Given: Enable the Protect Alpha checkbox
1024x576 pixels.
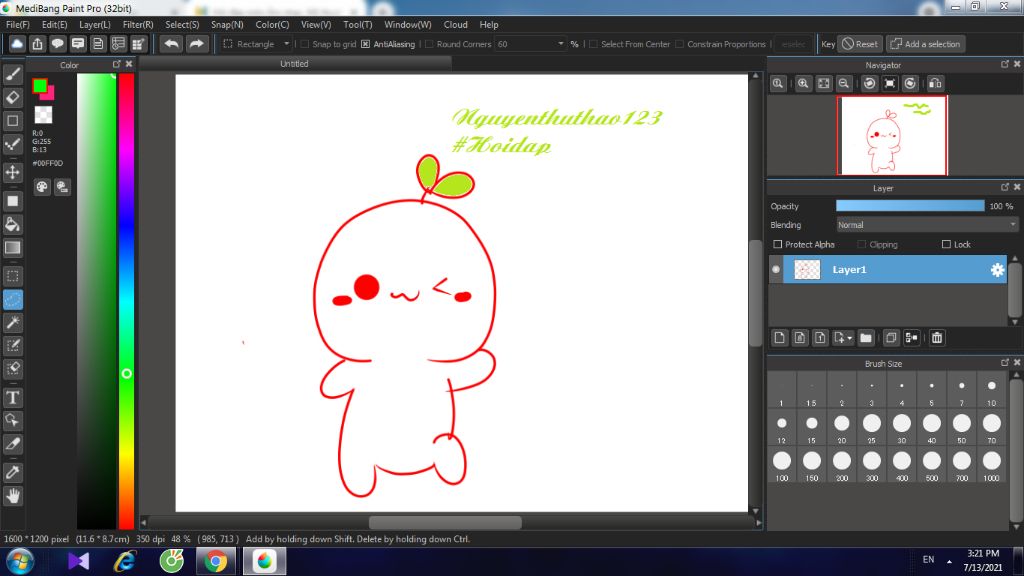Looking at the screenshot, I should tap(777, 244).
